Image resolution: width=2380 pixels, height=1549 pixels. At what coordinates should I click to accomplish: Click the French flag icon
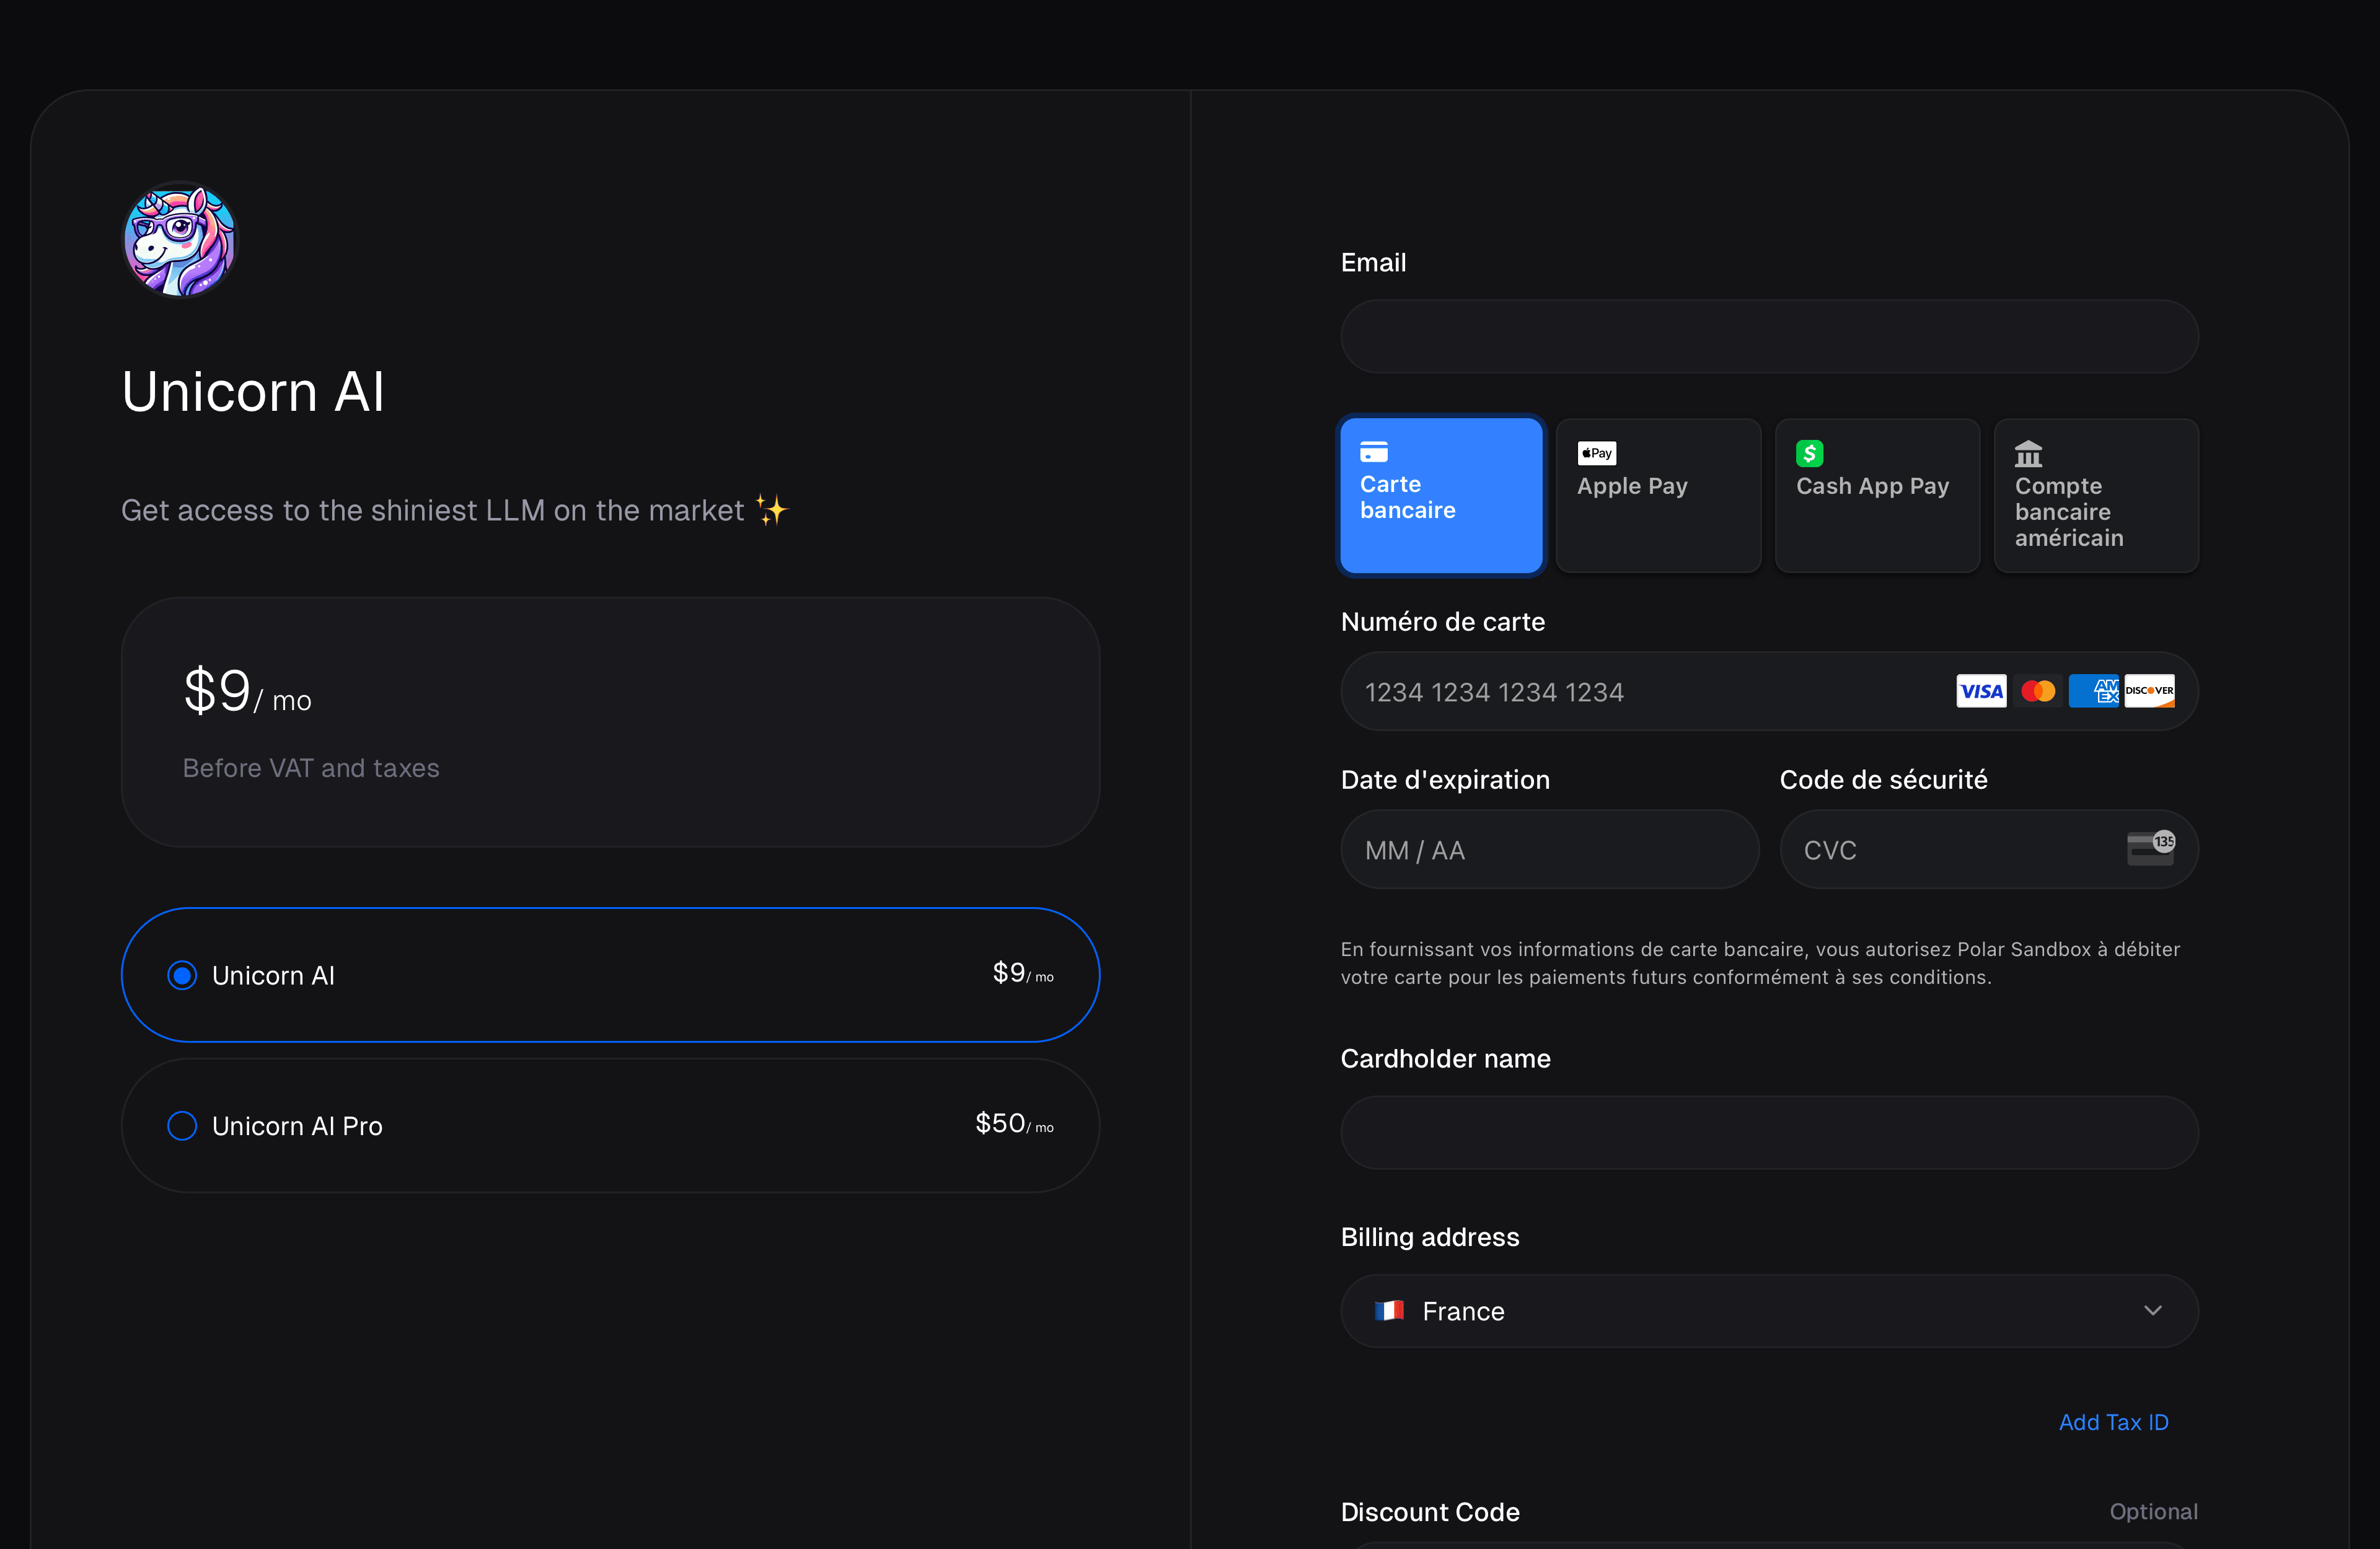[1389, 1310]
